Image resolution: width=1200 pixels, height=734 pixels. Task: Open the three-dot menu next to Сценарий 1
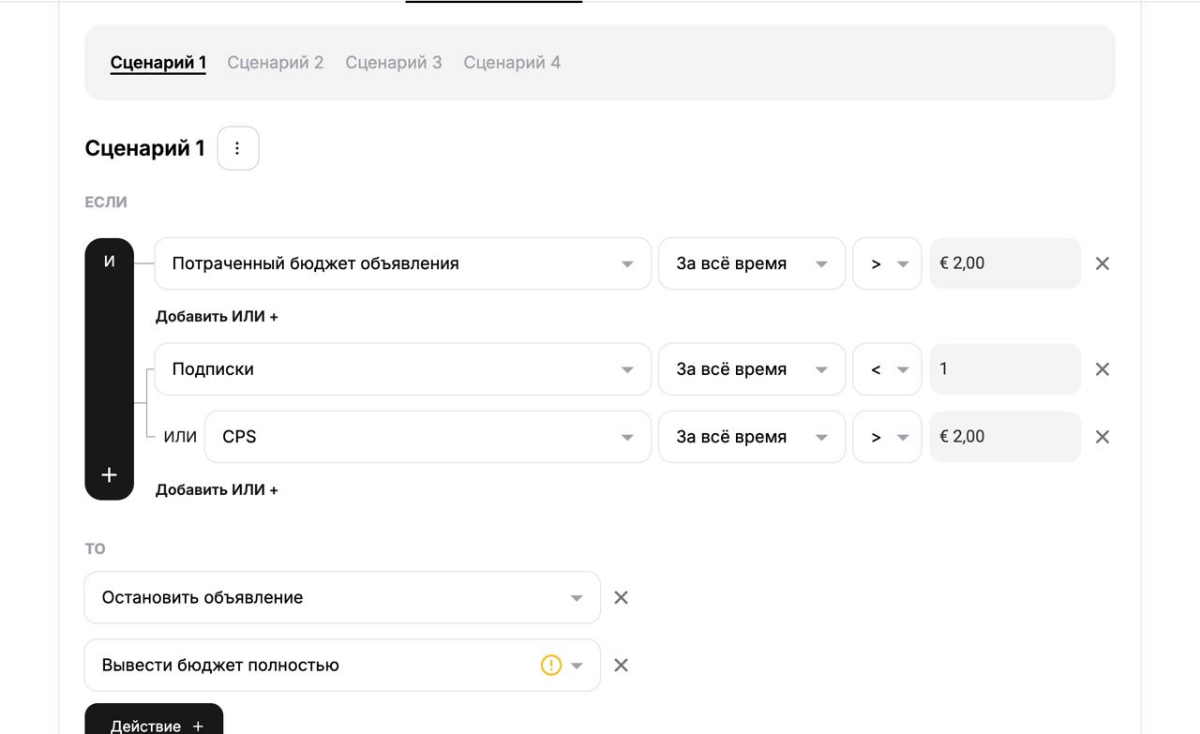238,149
